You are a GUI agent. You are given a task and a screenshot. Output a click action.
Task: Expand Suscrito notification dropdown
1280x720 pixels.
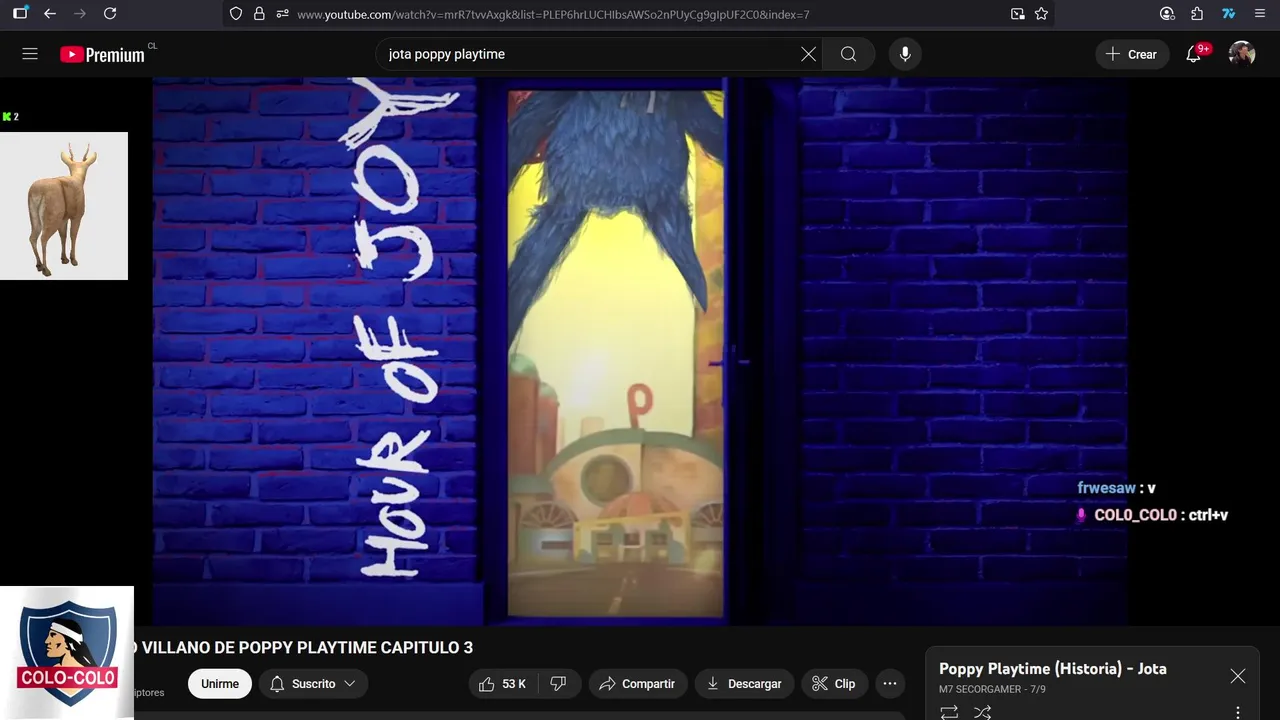(314, 684)
